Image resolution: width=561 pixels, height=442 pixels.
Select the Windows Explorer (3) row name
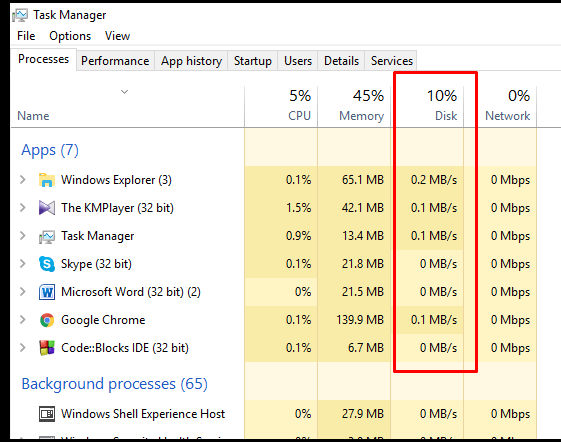point(116,180)
